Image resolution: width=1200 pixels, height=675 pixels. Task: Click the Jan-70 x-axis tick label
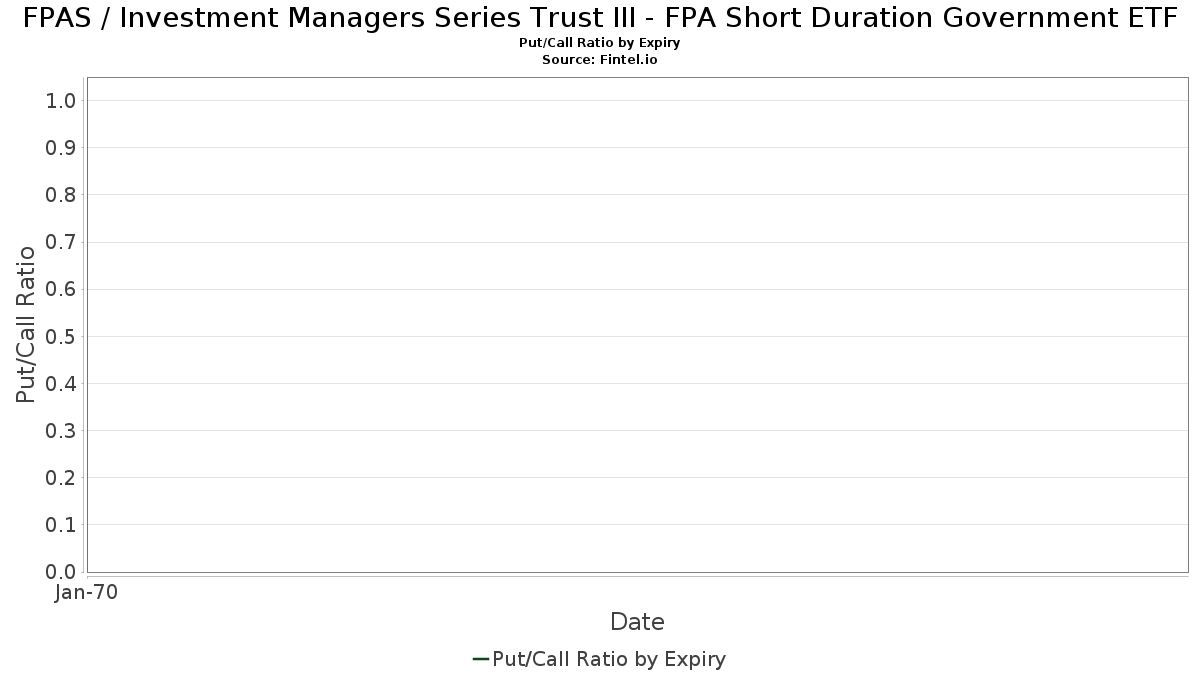(x=87, y=593)
